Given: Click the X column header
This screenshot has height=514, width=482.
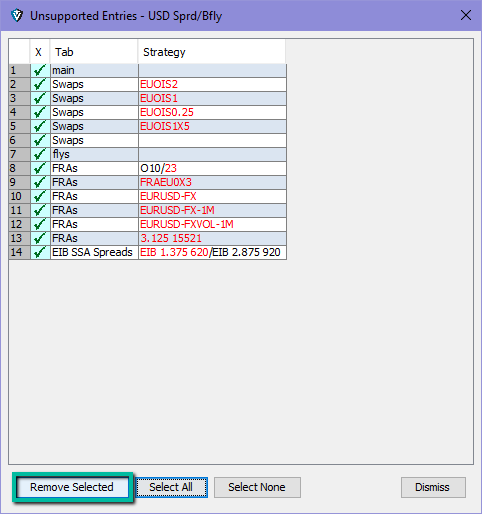Looking at the screenshot, I should pyautogui.click(x=40, y=52).
